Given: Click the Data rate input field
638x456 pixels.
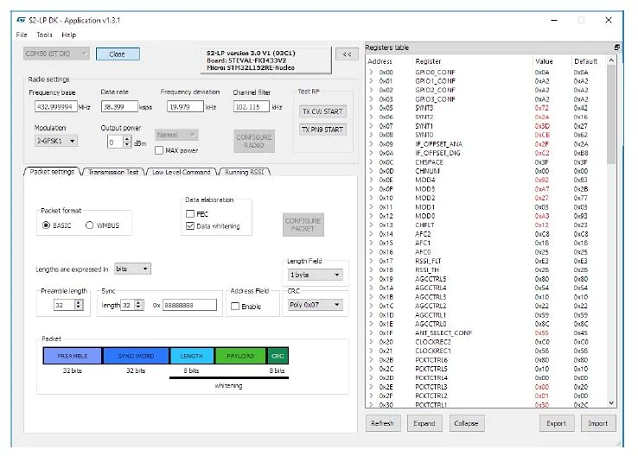Looking at the screenshot, I should 119,107.
